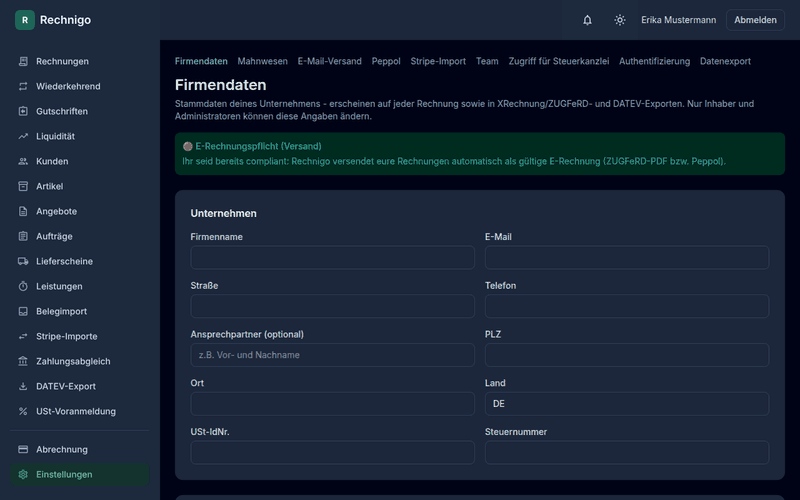Focus the USt-IdNr. input field

333,453
